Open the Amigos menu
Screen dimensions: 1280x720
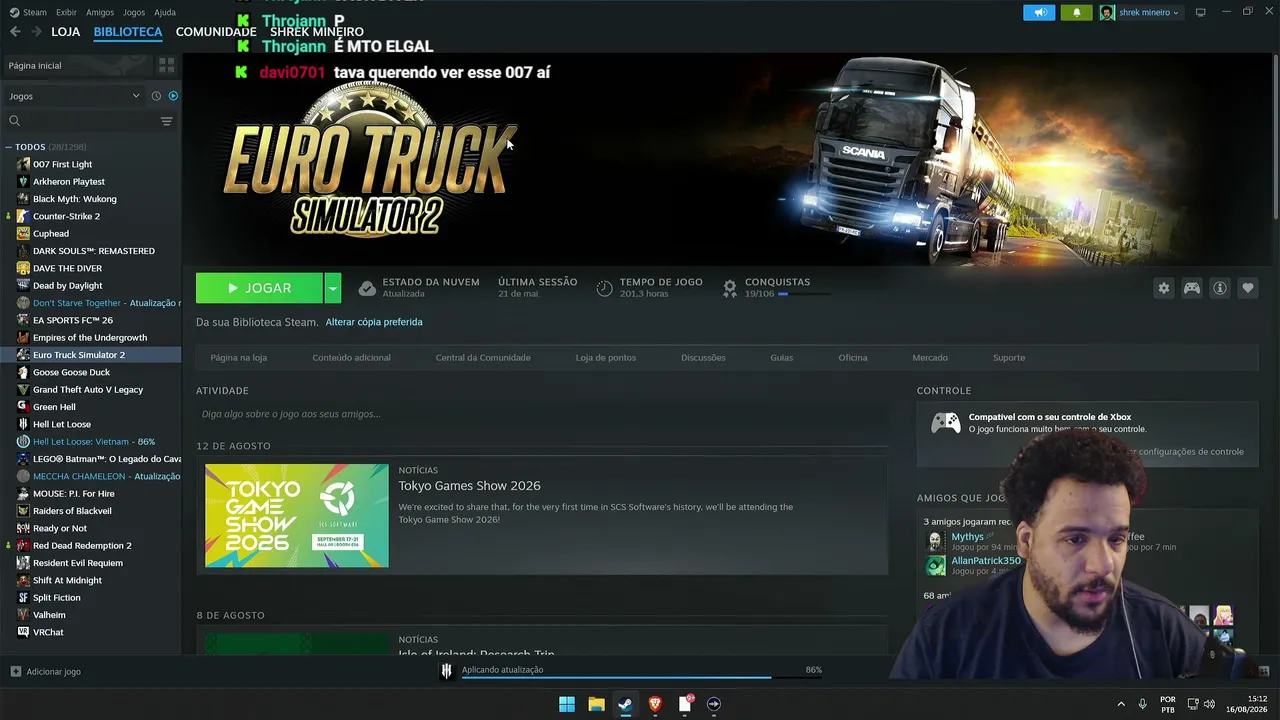coord(100,12)
